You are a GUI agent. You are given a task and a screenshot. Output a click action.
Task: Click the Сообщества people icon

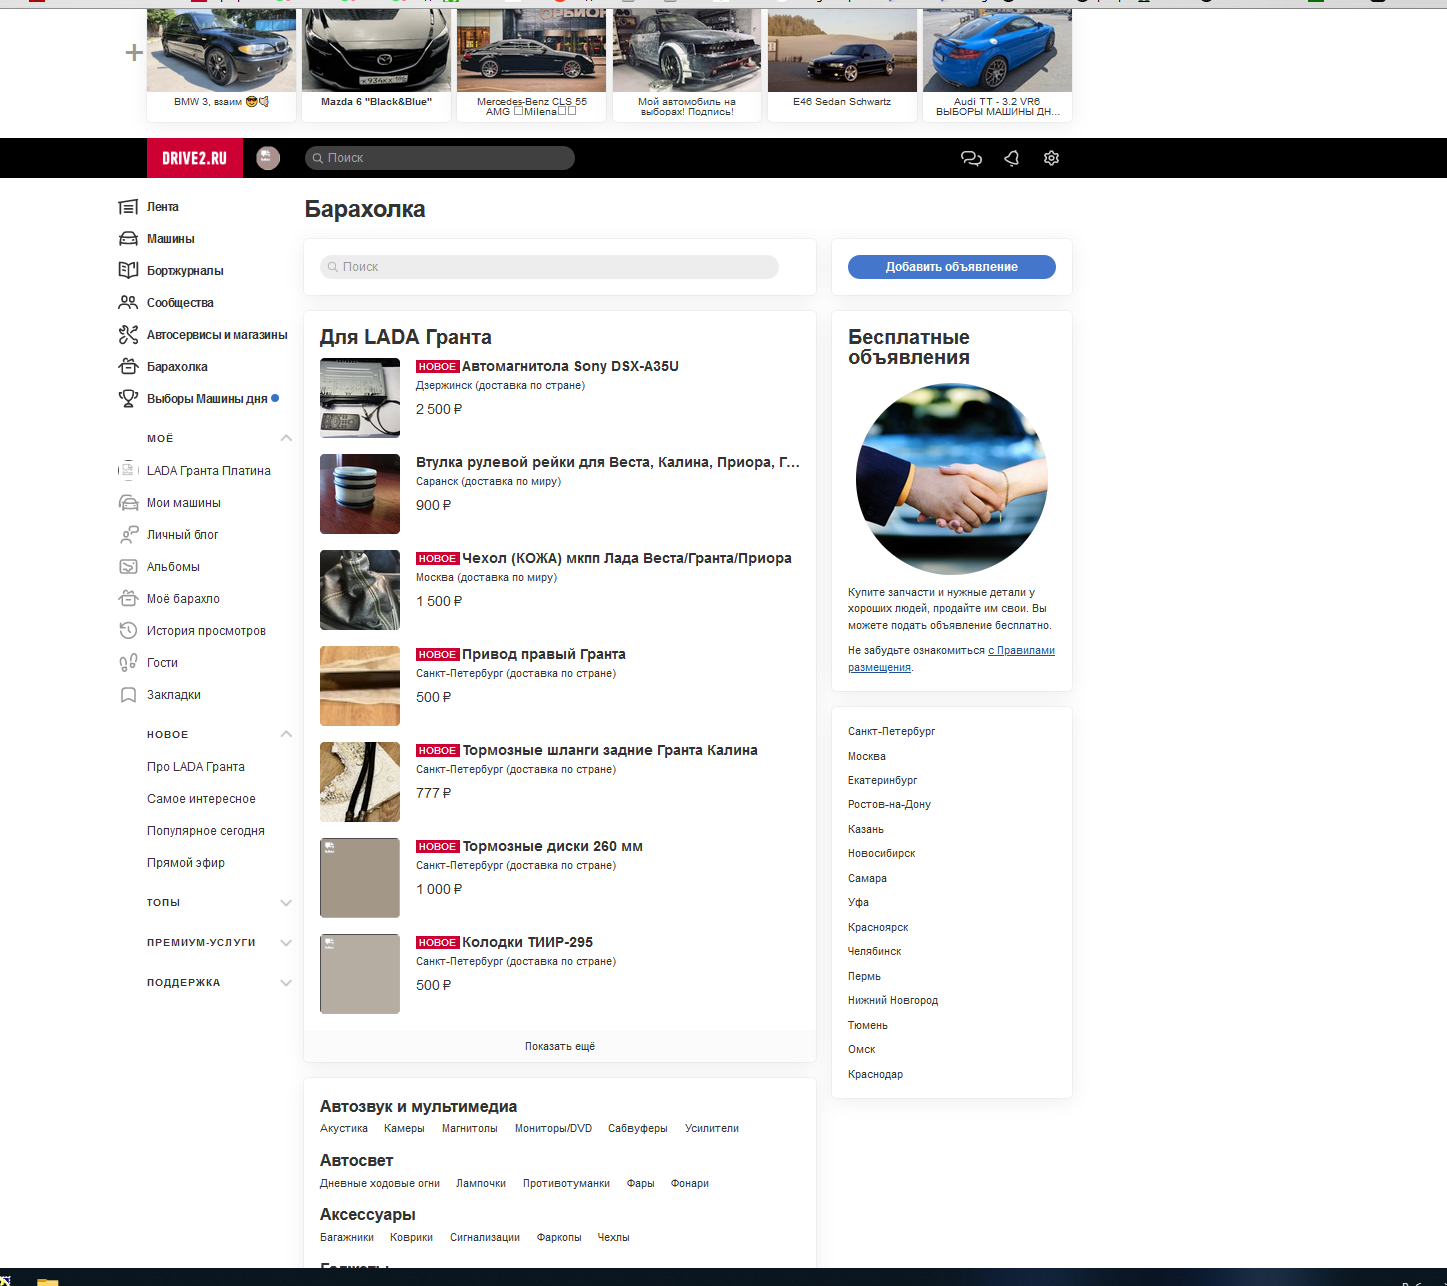(x=128, y=303)
